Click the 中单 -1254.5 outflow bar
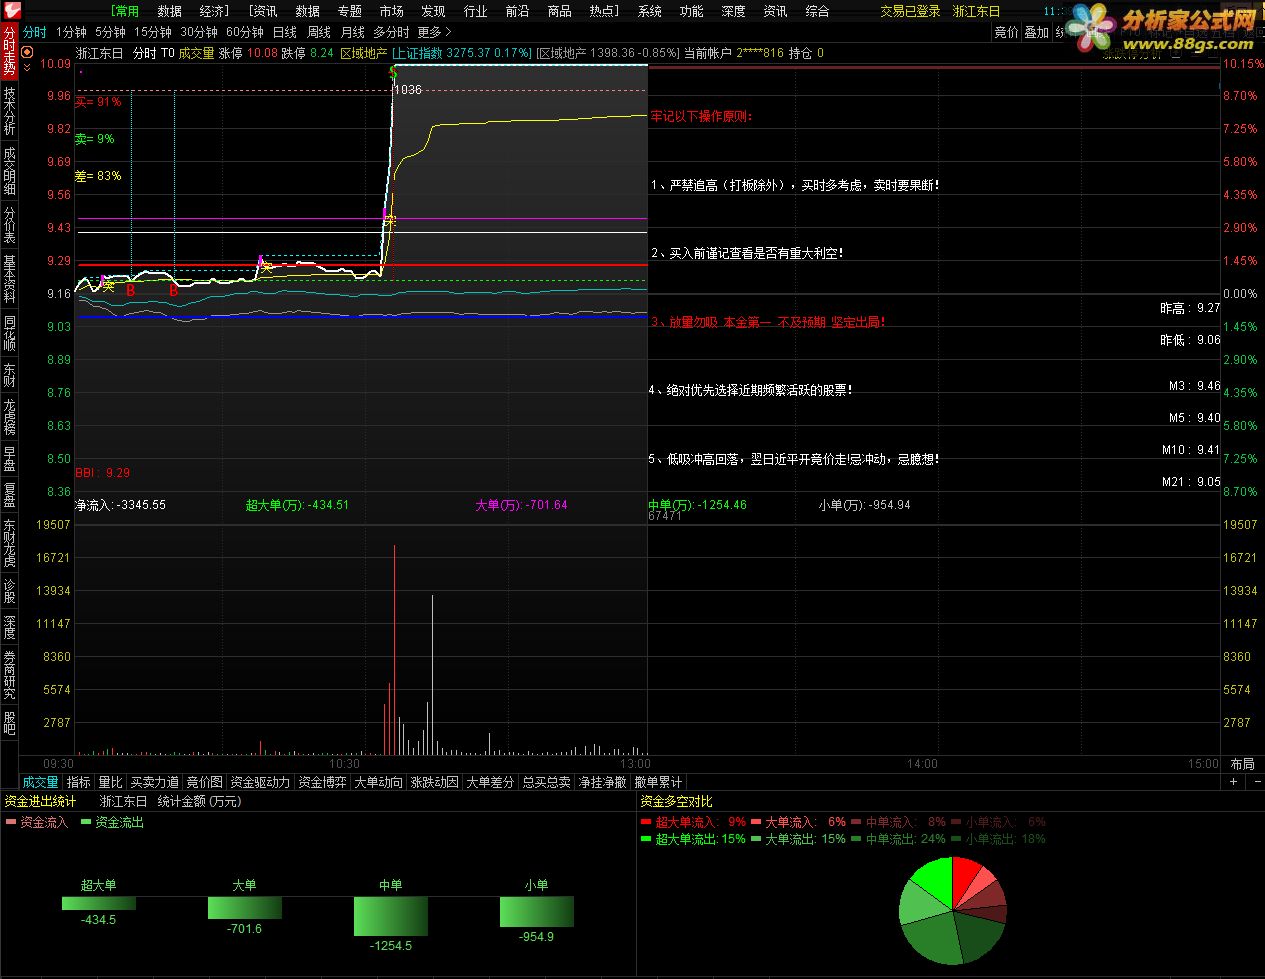 tap(391, 916)
